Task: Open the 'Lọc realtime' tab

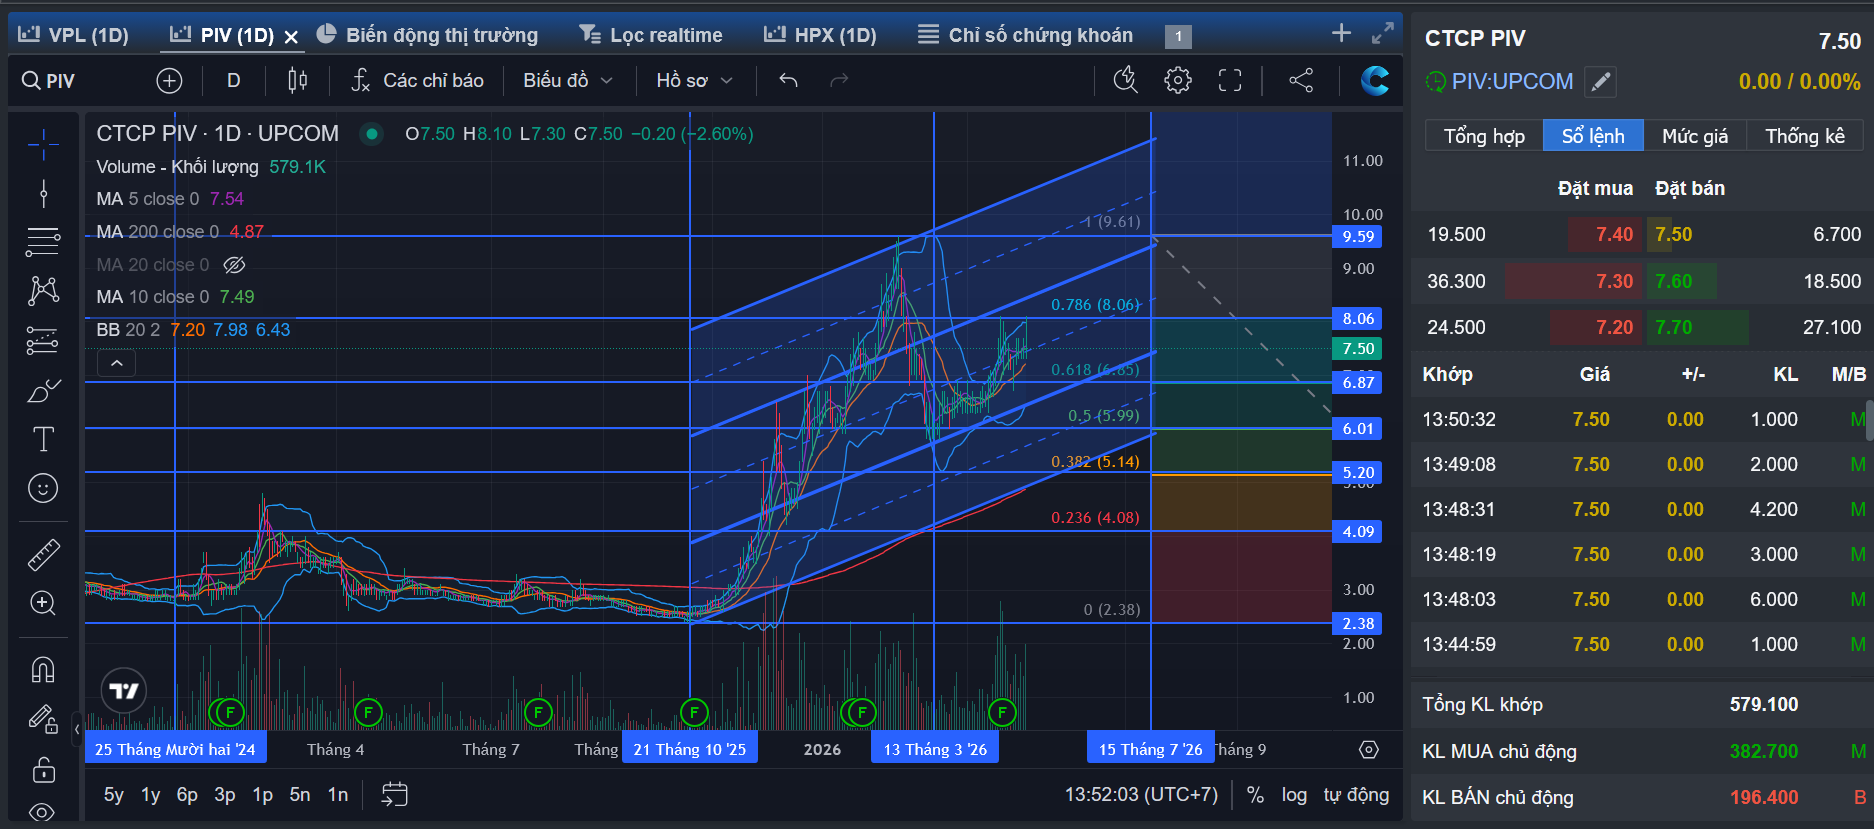Action: pyautogui.click(x=651, y=35)
